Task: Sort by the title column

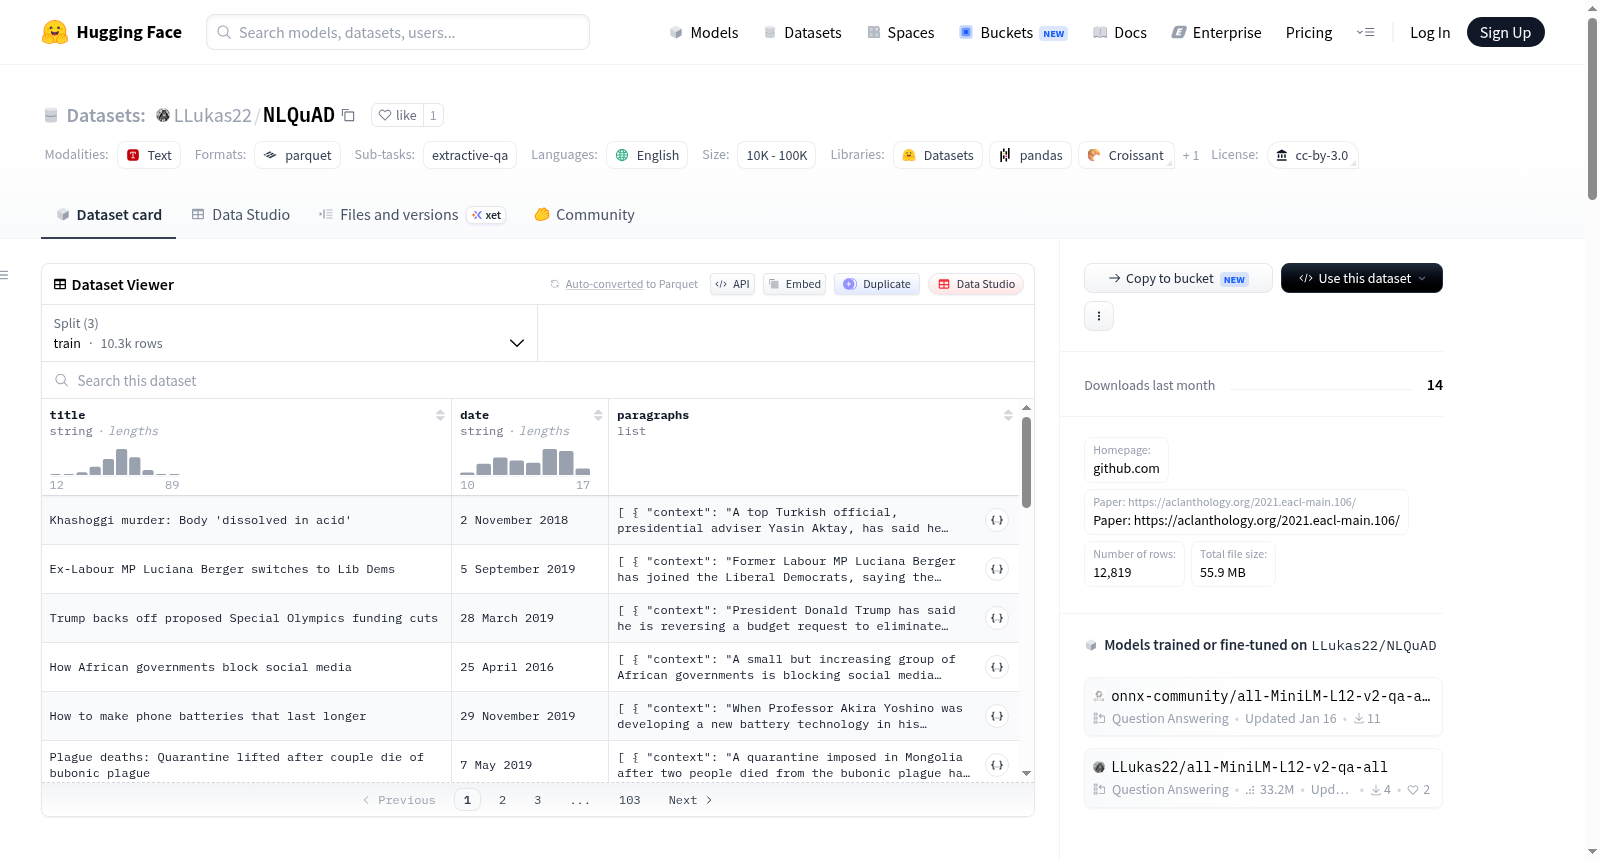Action: coord(440,415)
